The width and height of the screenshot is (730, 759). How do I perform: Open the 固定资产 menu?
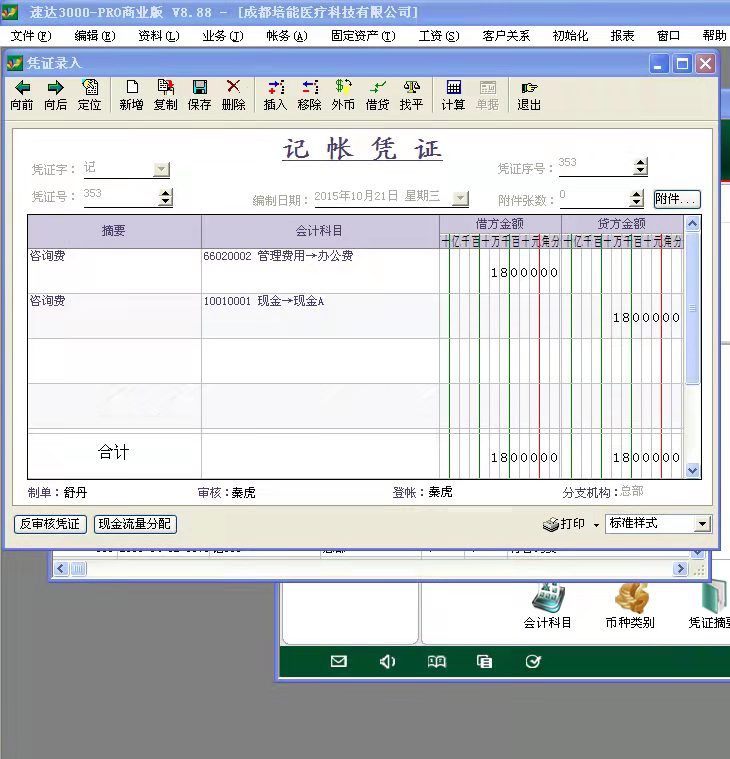(362, 35)
